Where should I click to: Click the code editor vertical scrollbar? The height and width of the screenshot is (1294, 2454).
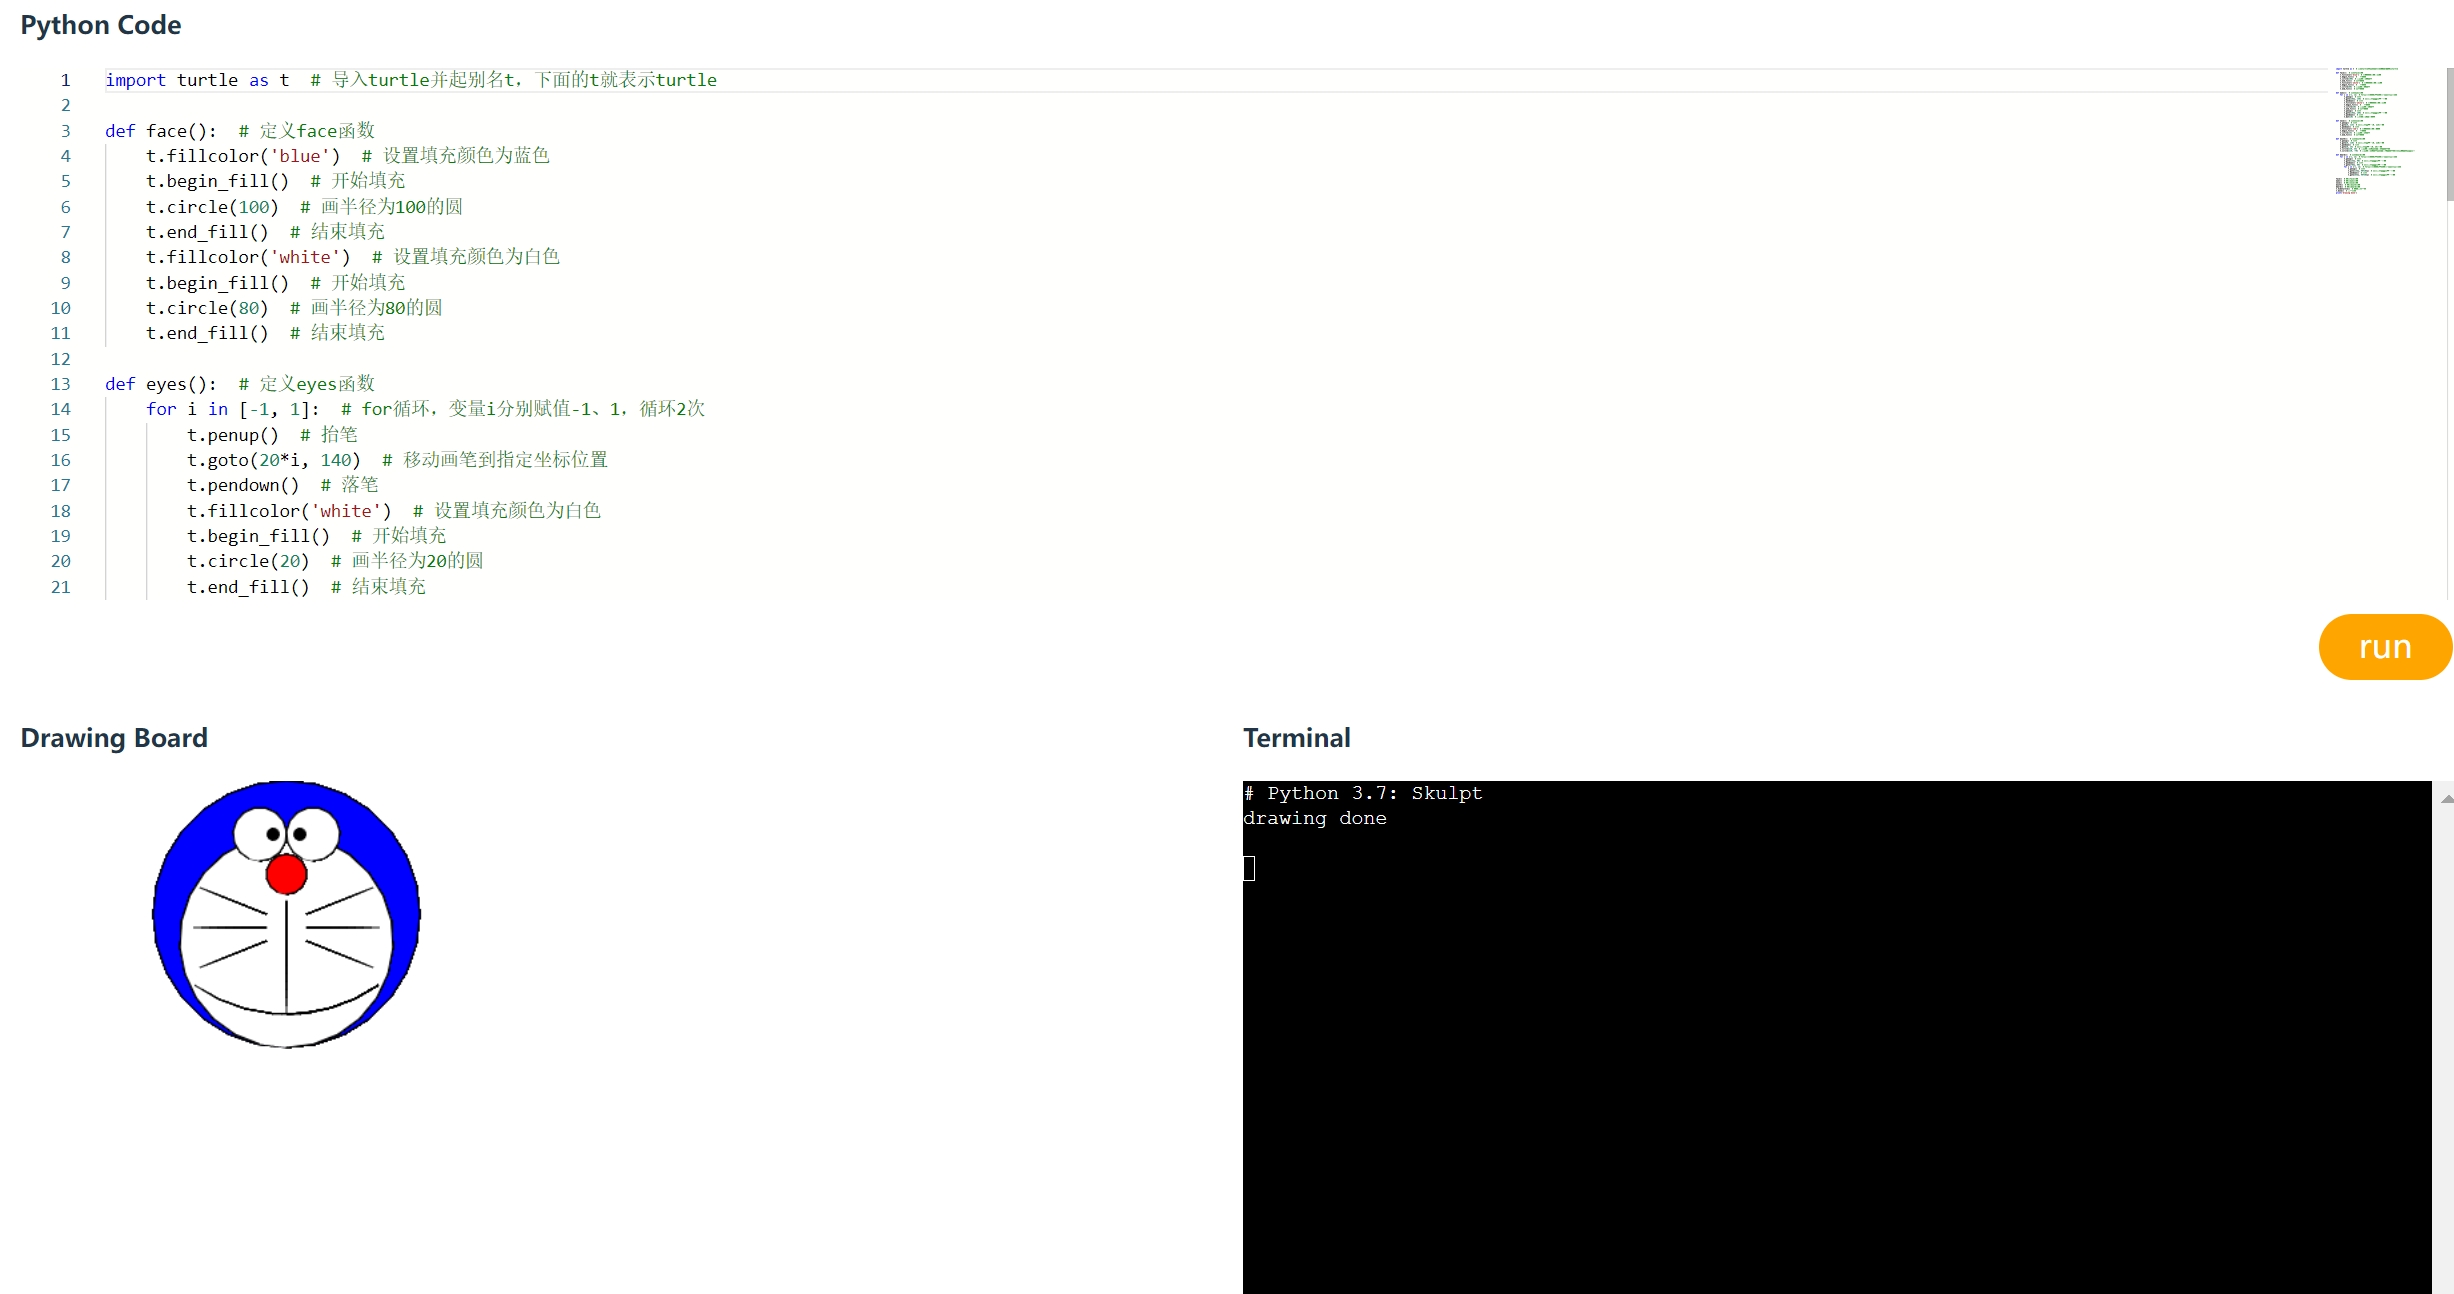click(x=2449, y=134)
